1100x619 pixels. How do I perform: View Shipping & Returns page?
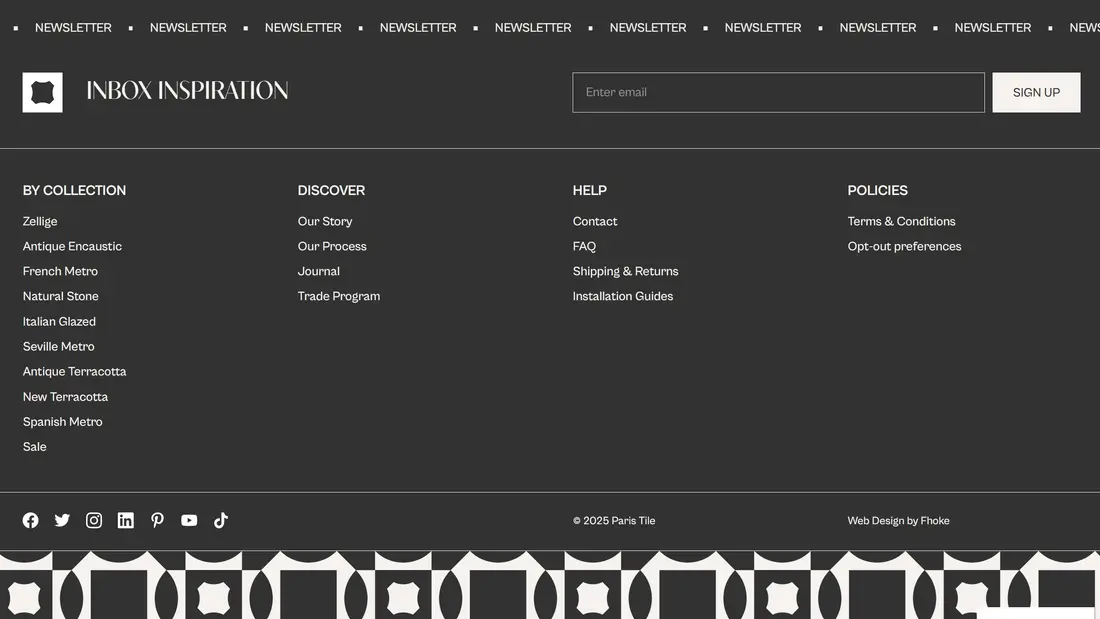(625, 271)
